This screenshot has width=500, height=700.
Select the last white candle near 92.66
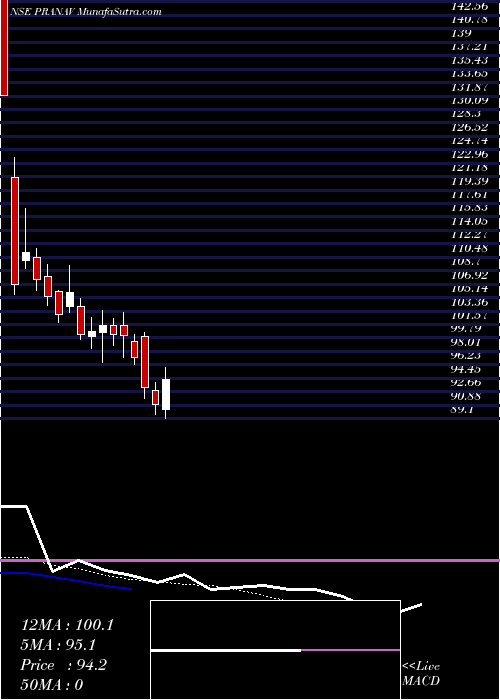pyautogui.click(x=166, y=394)
